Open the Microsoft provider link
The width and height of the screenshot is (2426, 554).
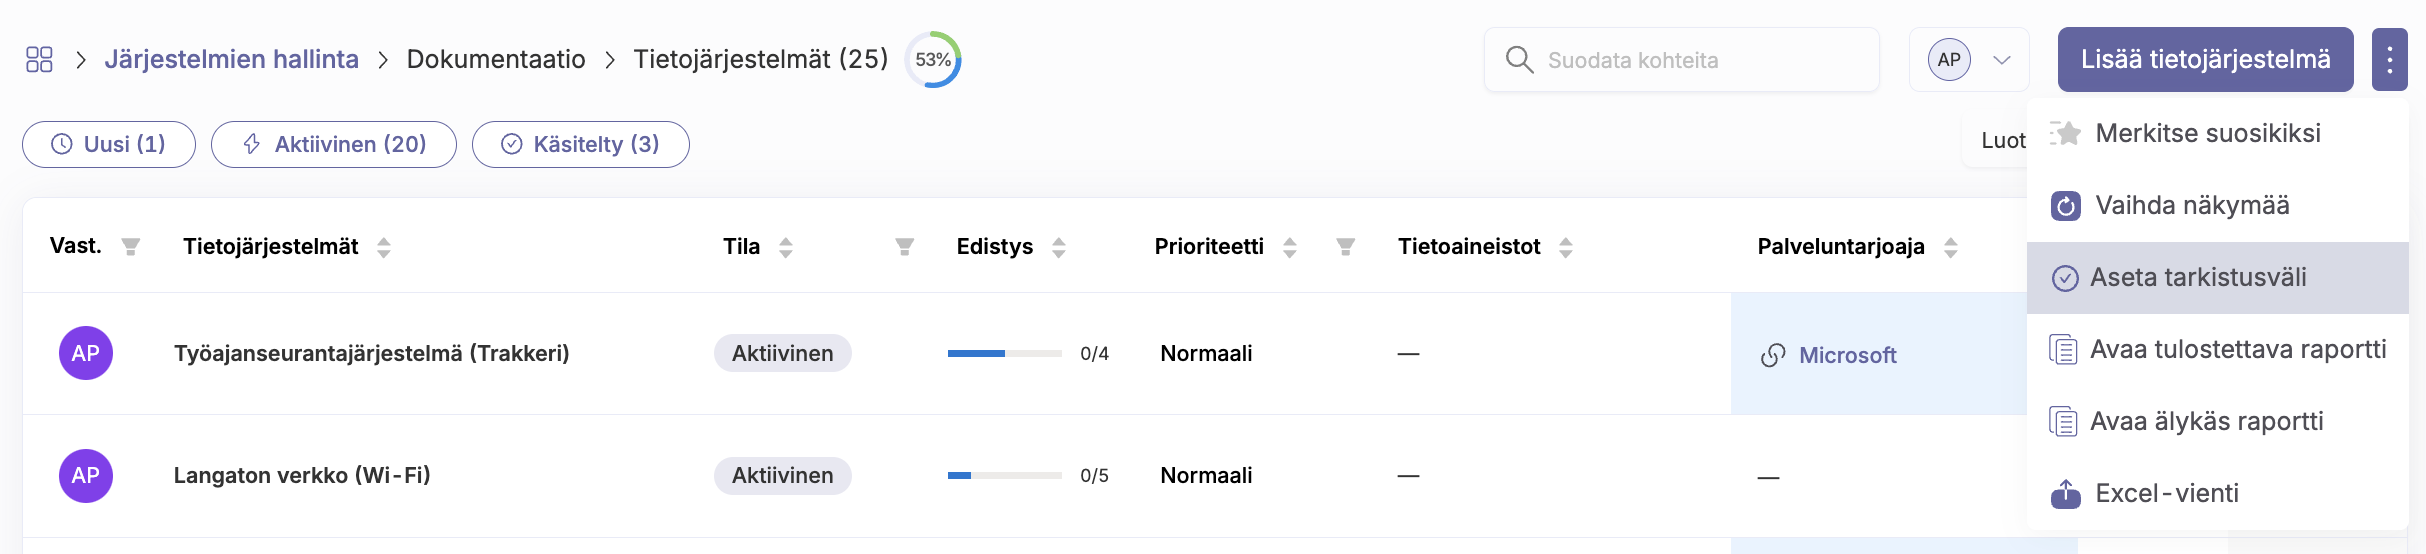click(x=1829, y=355)
